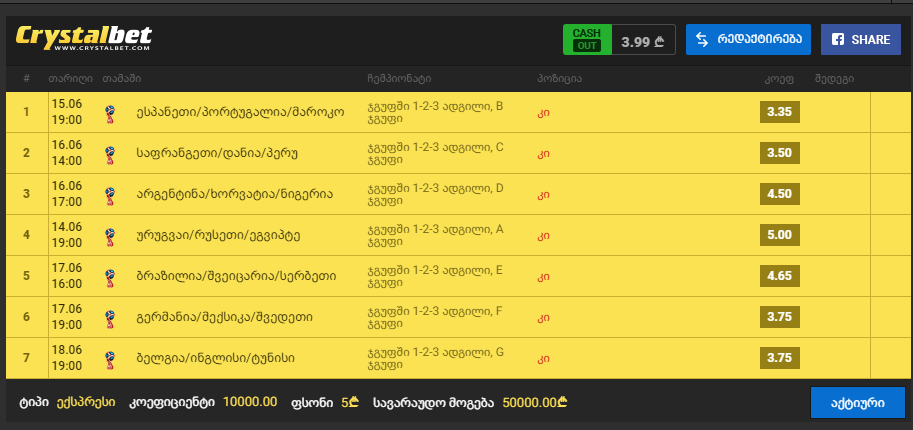Viewport: 913px width, 430px height.
Task: Click the bet type ექსპრესი
Action: (86, 403)
